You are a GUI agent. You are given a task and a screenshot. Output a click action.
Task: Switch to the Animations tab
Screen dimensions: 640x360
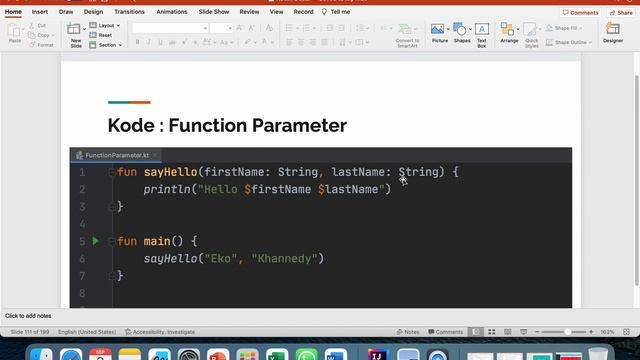[172, 12]
